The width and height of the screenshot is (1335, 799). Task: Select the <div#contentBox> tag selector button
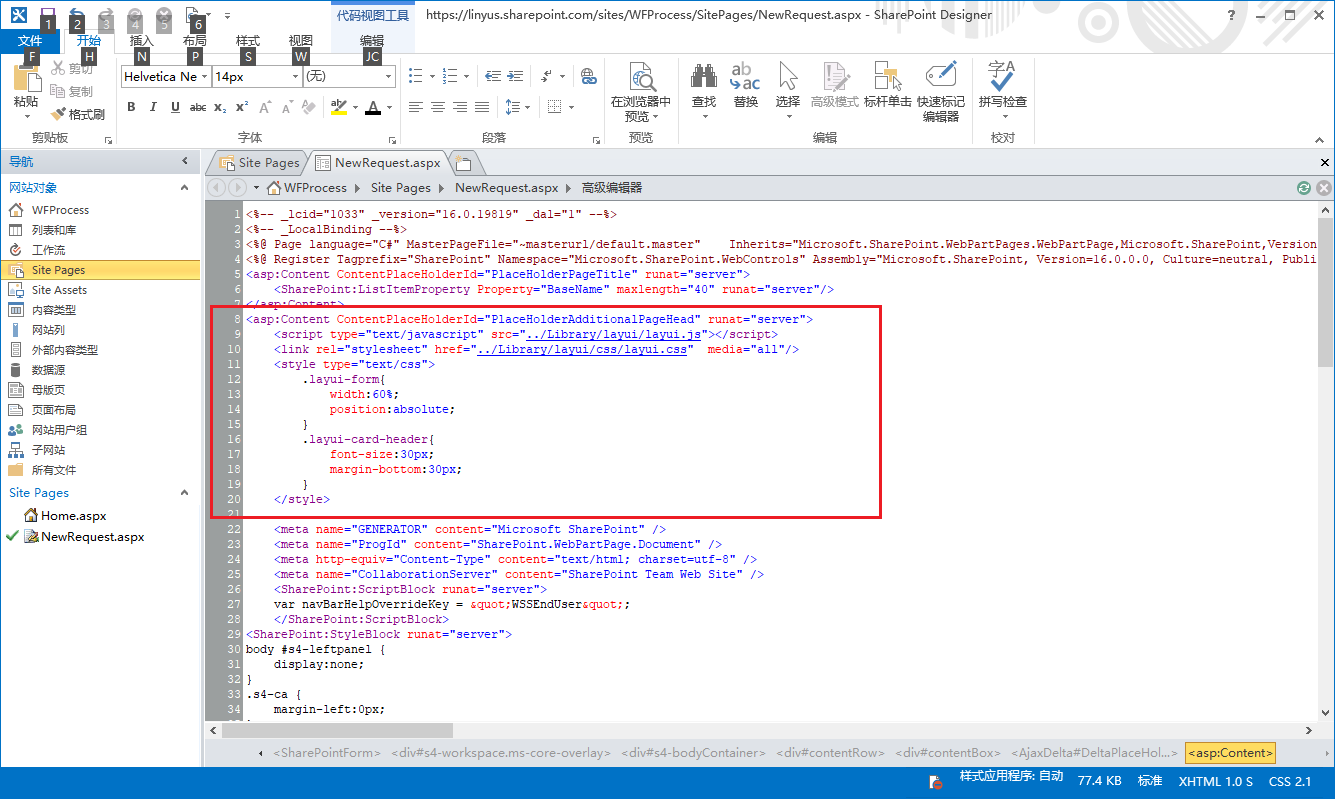tap(948, 752)
